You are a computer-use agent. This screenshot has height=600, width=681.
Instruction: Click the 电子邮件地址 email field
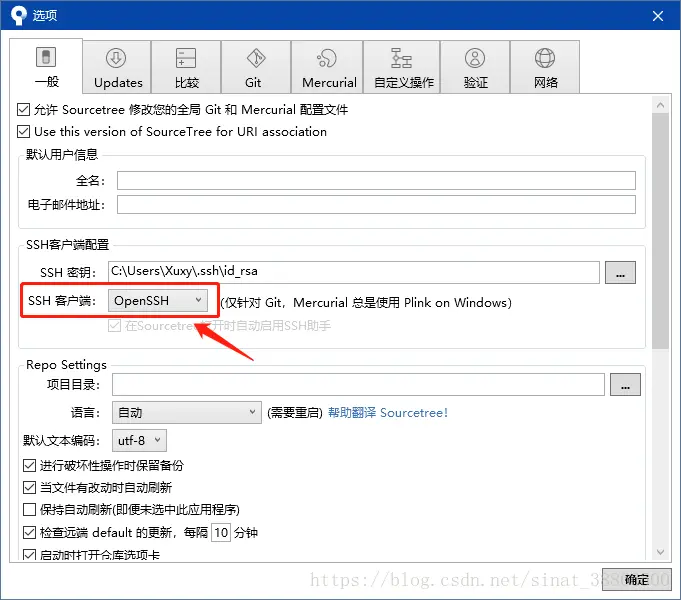[x=376, y=205]
